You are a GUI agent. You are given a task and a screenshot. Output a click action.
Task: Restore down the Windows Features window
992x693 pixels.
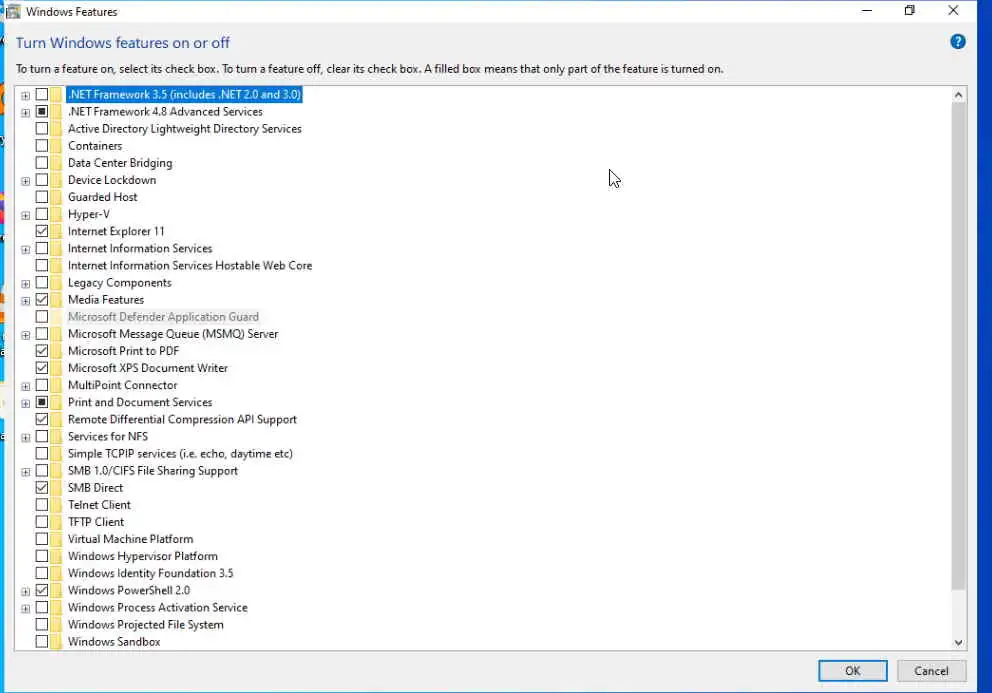[909, 11]
